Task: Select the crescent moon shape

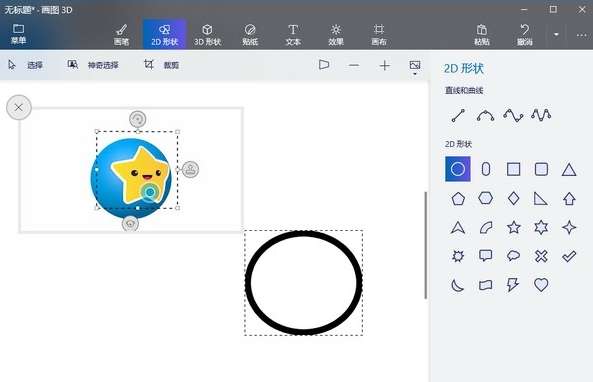Action: click(x=458, y=285)
